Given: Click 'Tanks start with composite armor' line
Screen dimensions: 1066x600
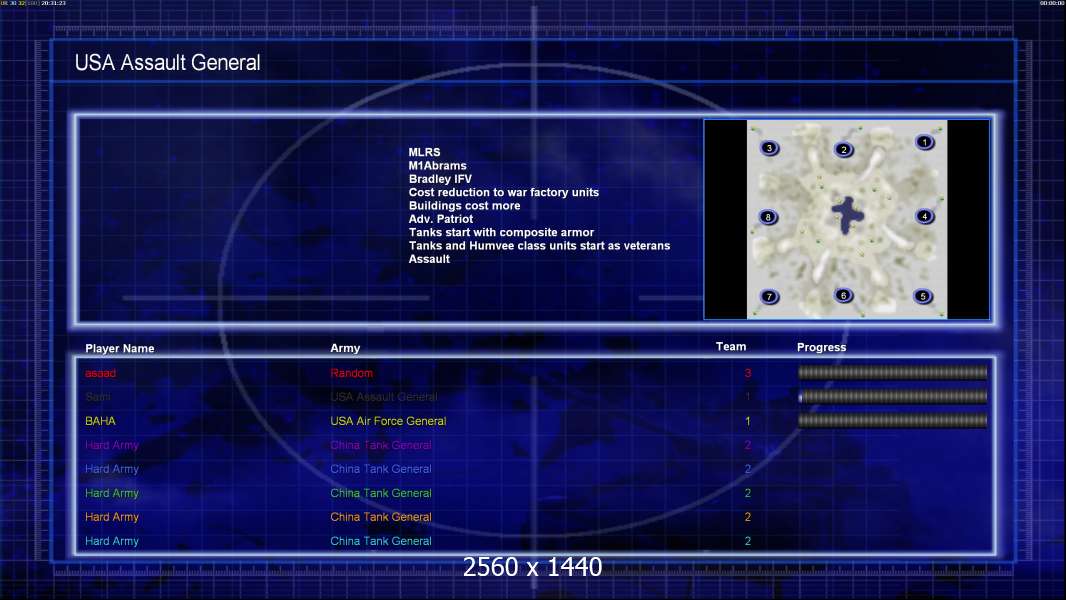Looking at the screenshot, I should [x=501, y=232].
